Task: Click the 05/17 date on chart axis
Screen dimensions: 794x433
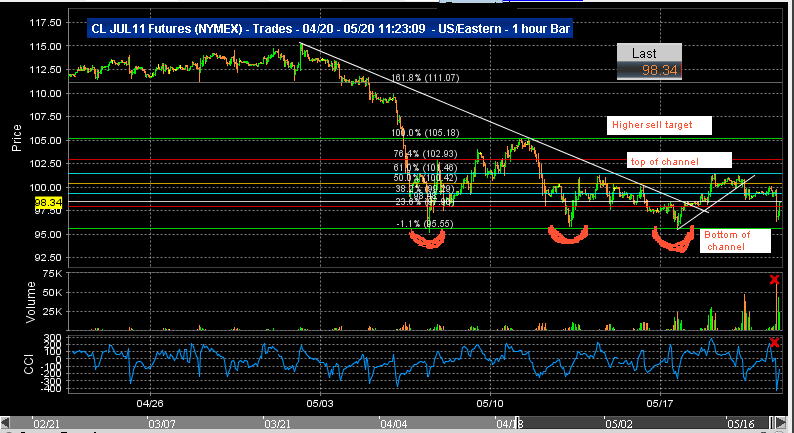Action: coord(660,404)
